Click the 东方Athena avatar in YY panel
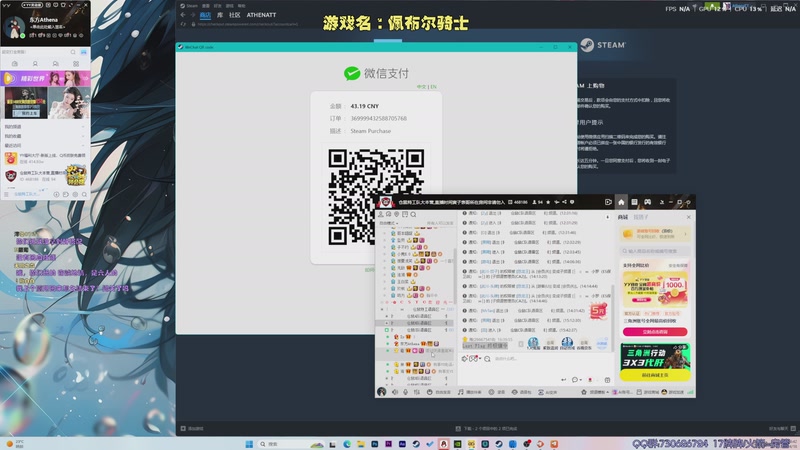Viewport: 800px width, 450px height. 15,27
